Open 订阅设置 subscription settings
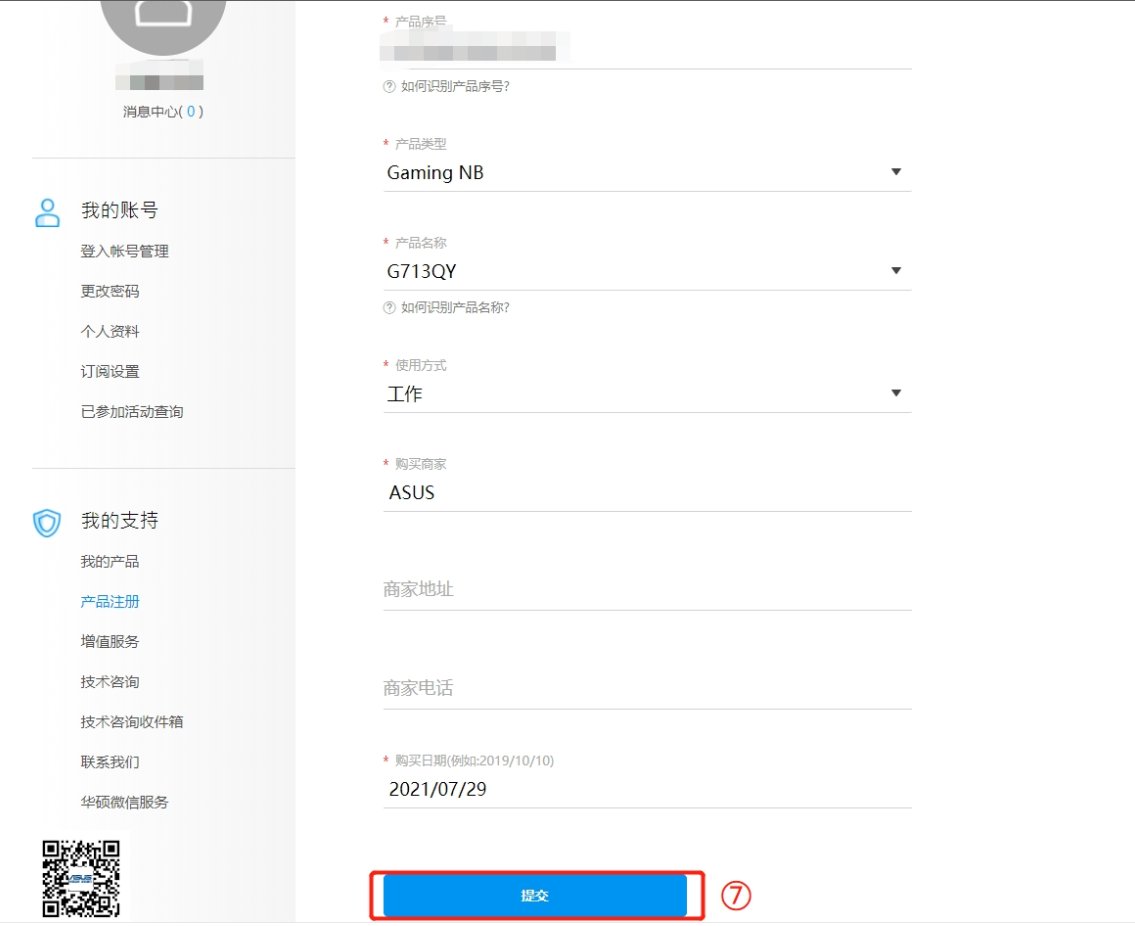Viewport: 1135px width, 926px height. point(110,371)
